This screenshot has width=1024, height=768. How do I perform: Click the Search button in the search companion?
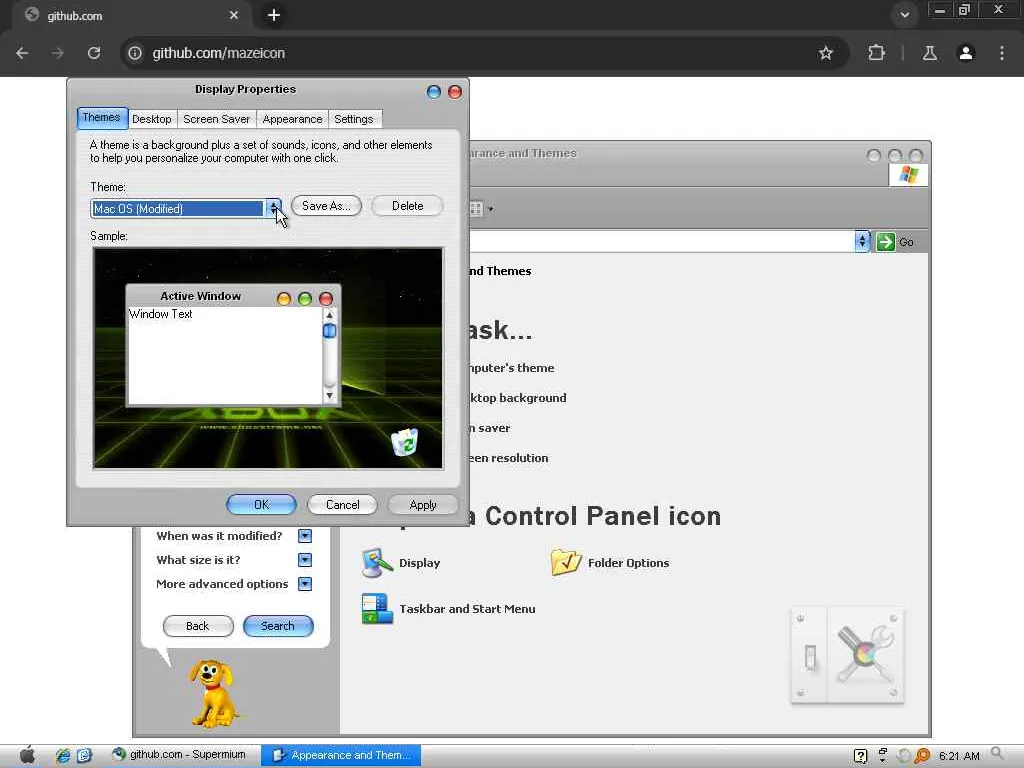278,626
